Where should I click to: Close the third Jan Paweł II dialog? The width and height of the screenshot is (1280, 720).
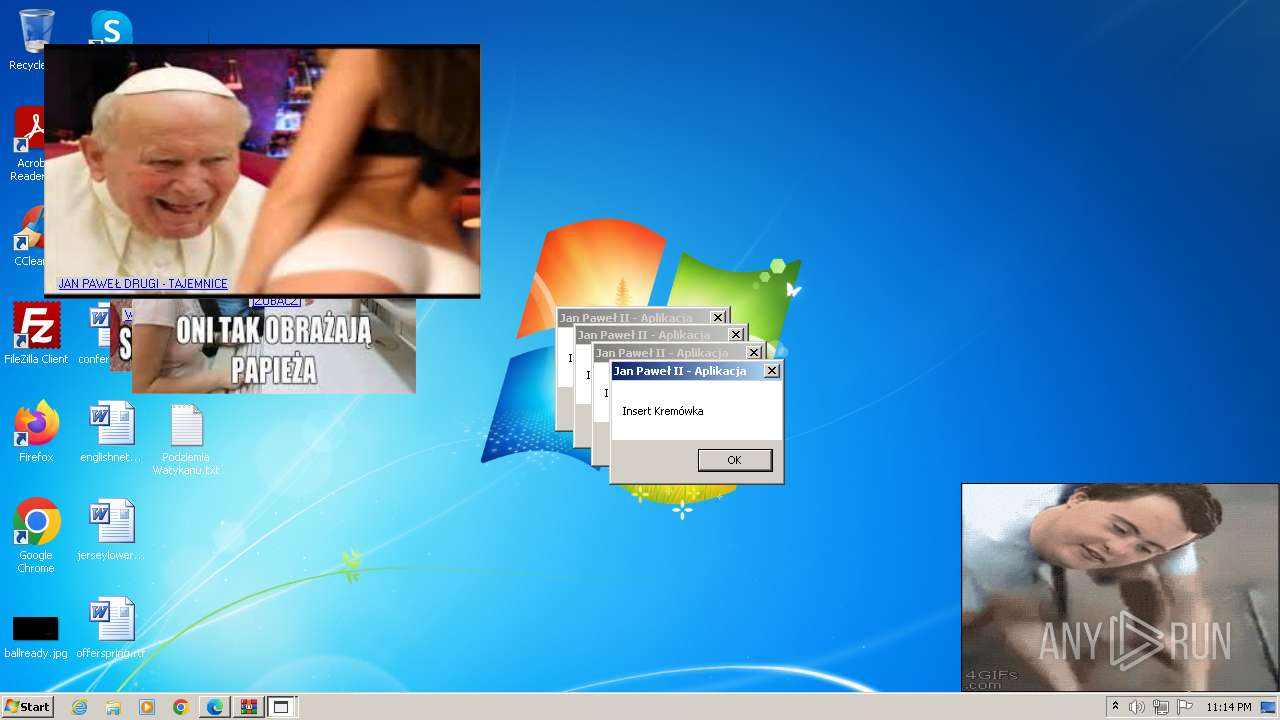pyautogui.click(x=754, y=352)
